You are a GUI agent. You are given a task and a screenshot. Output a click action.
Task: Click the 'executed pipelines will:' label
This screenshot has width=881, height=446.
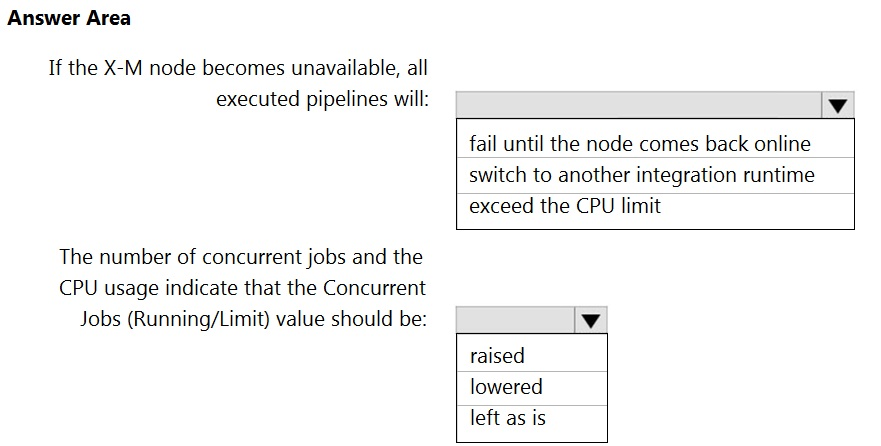click(323, 99)
